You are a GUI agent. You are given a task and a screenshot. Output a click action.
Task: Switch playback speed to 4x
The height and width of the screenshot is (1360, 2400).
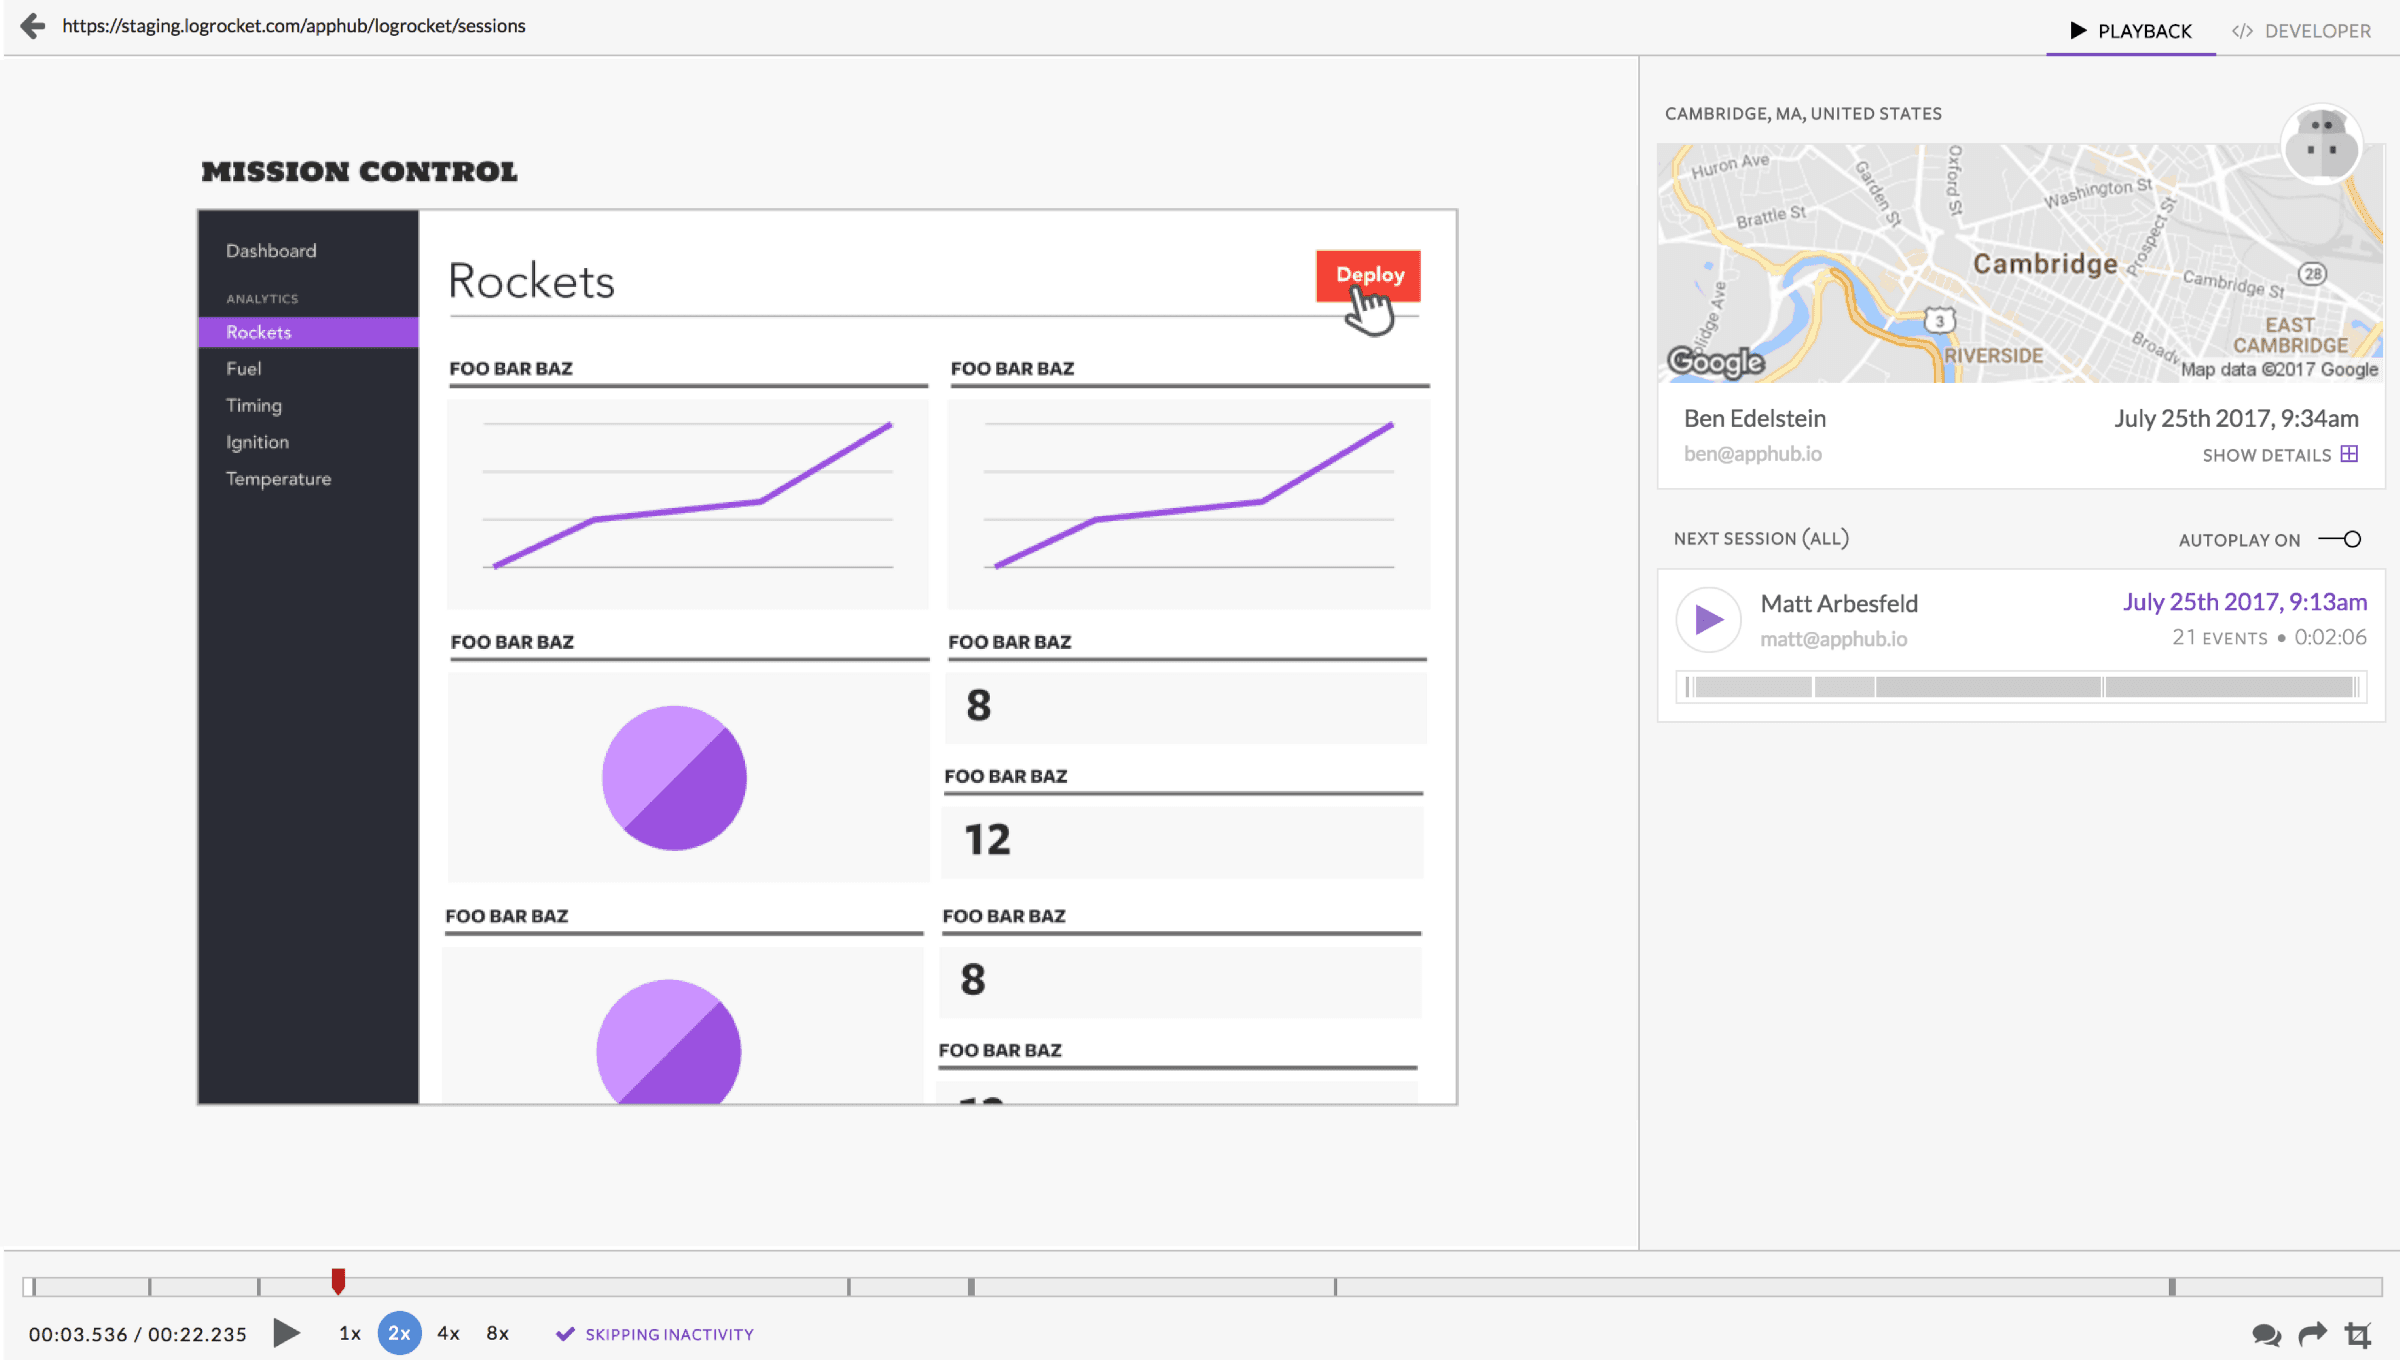pos(448,1333)
